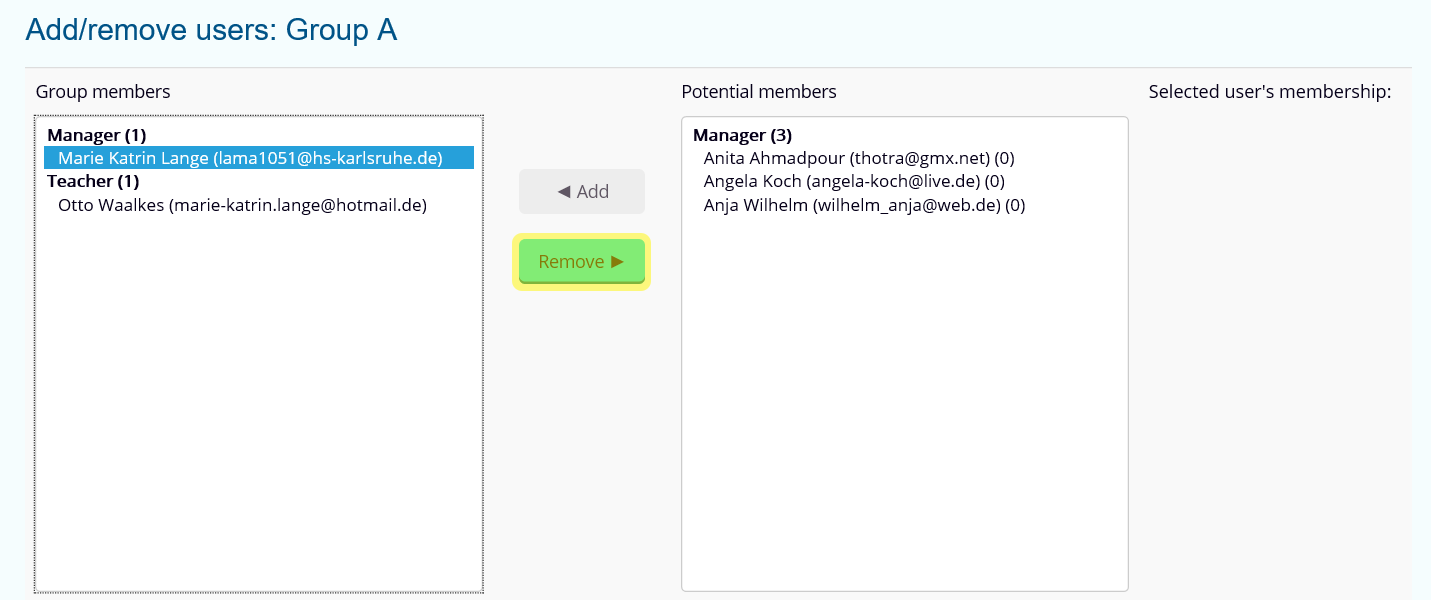Select Otto Waalkes in Group members

(x=242, y=205)
